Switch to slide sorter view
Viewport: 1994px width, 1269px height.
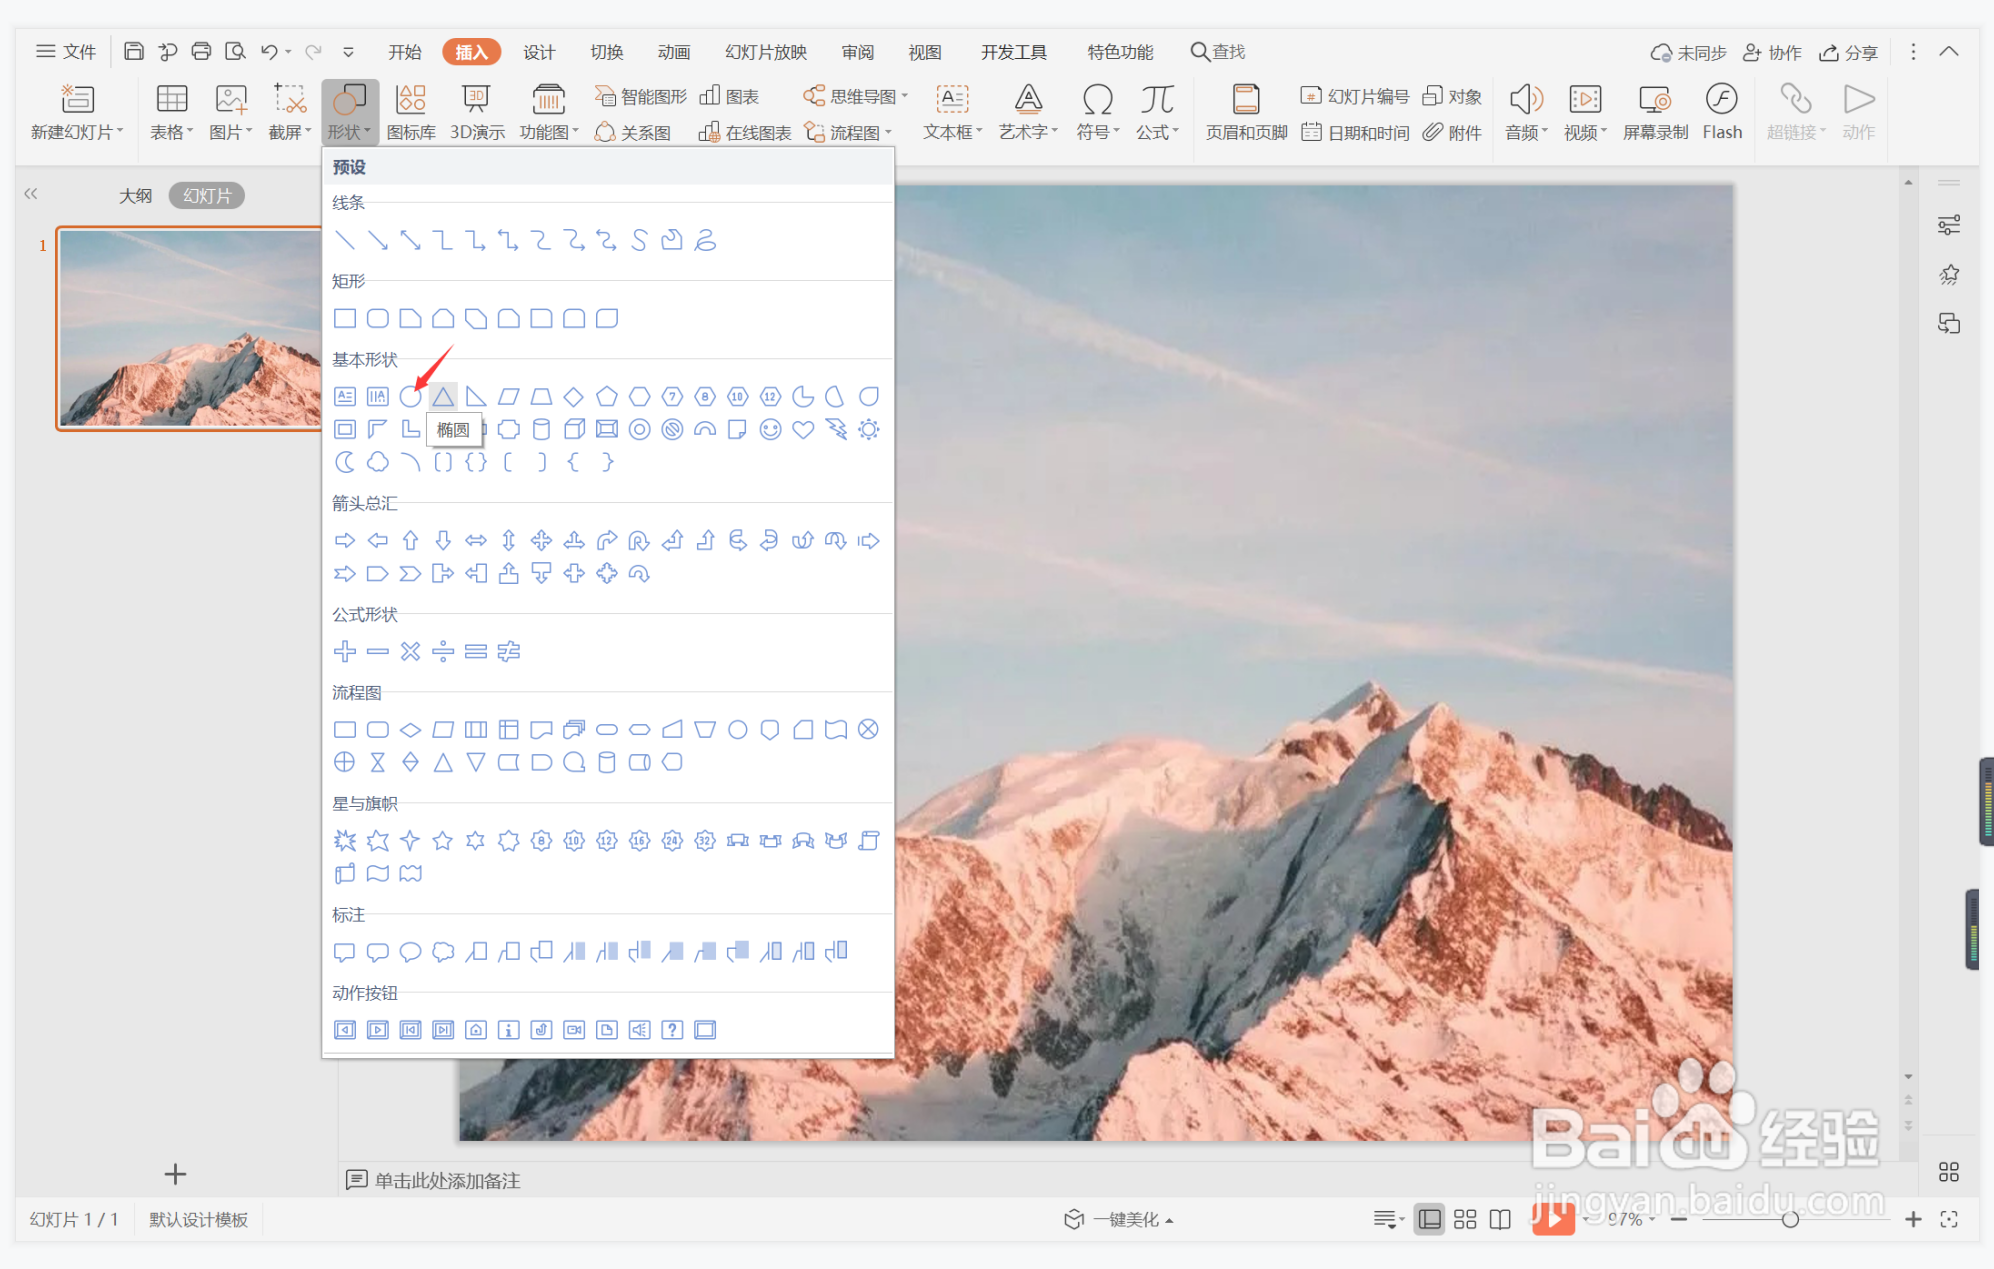[x=1465, y=1219]
